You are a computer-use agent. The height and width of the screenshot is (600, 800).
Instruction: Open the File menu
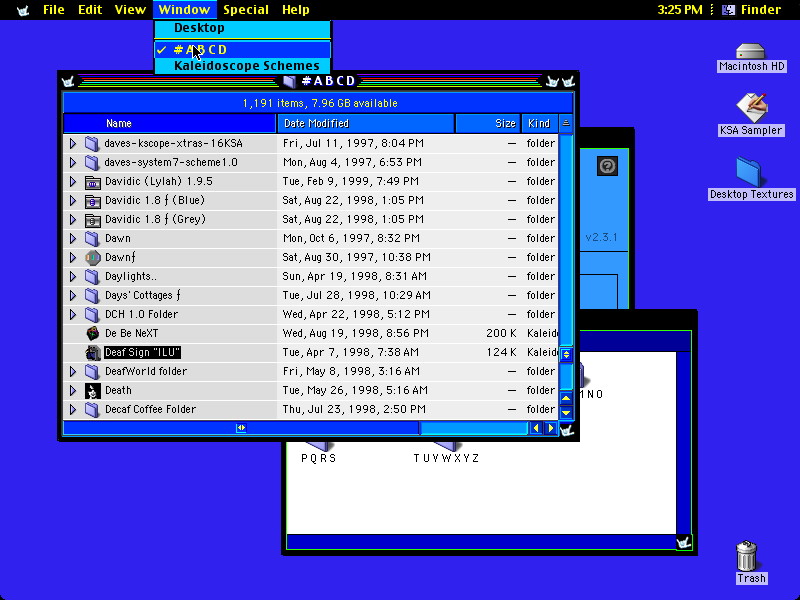tap(54, 10)
